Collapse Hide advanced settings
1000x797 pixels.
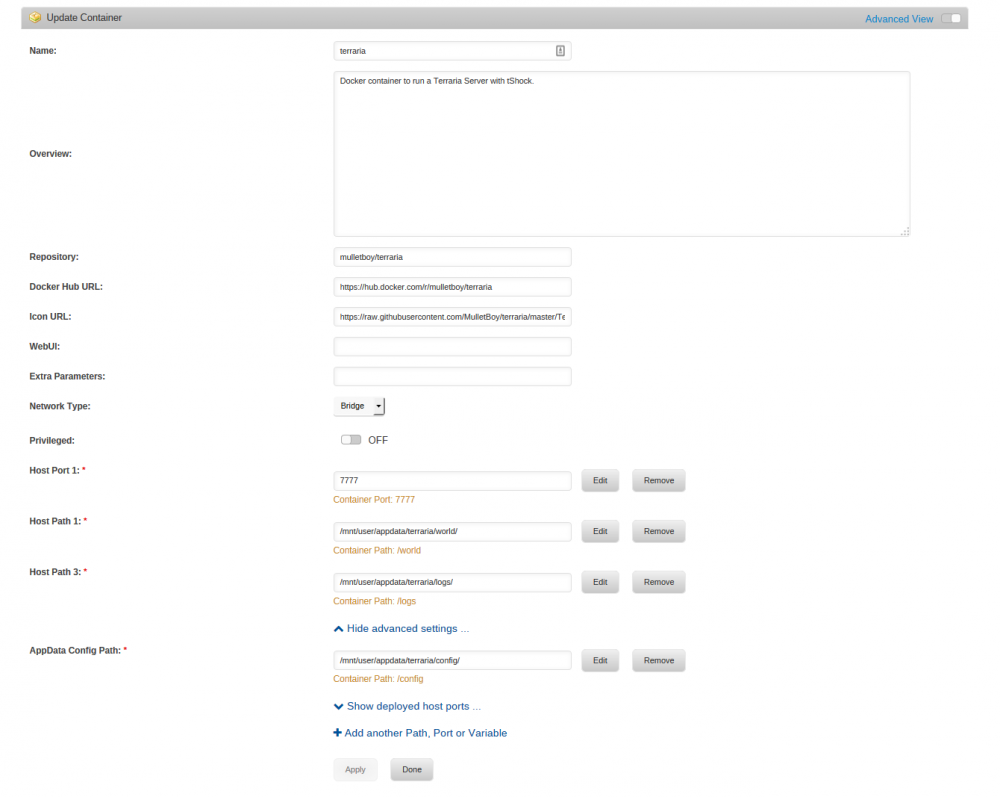click(x=401, y=629)
